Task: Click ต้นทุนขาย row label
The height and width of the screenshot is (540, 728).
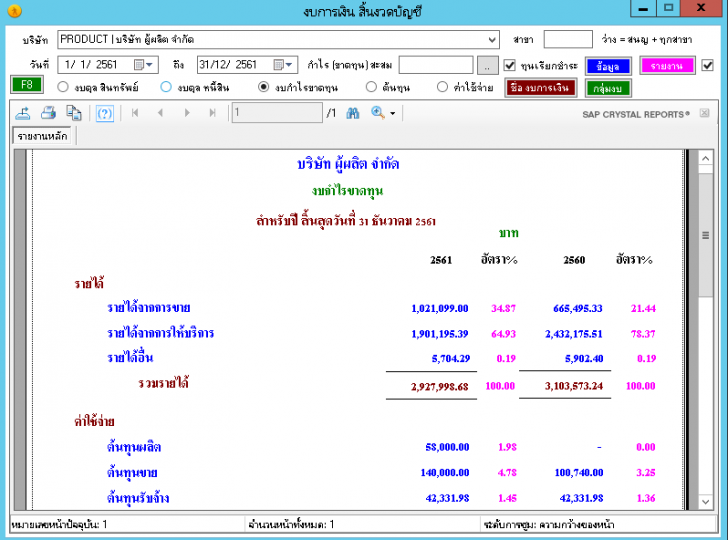Action: pyautogui.click(x=132, y=473)
